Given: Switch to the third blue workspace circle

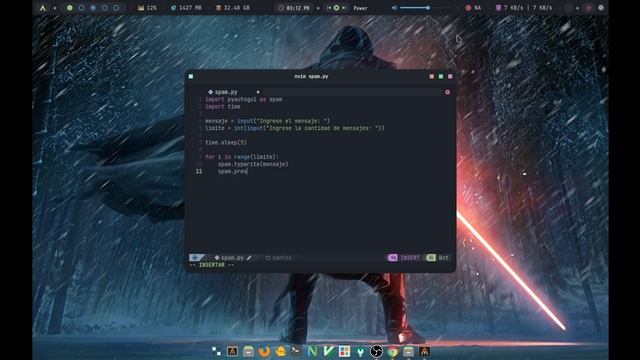Looking at the screenshot, I should (93, 8).
